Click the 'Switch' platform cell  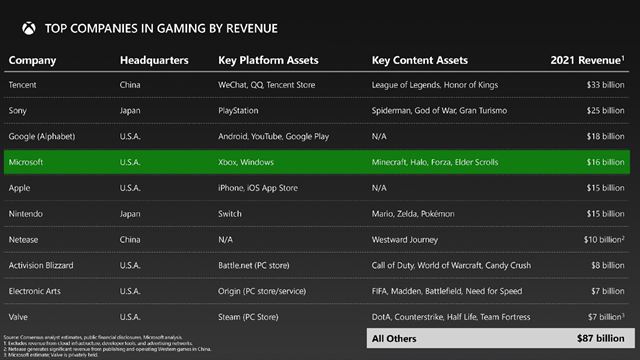click(230, 214)
